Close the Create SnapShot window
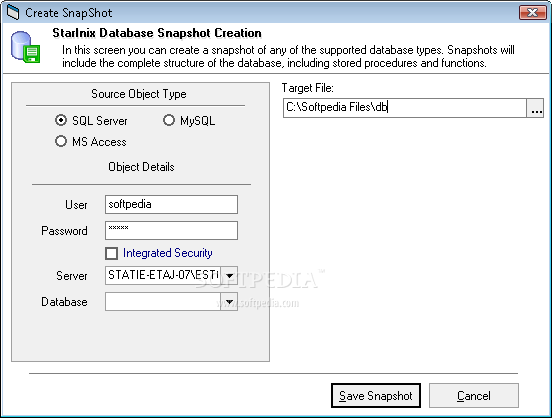Screen dimensions: 552x418 (533, 13)
